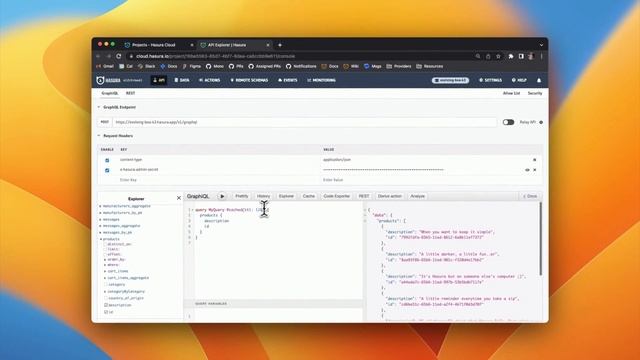Close the Explorer panel
This screenshot has height=360, width=640.
(x=179, y=198)
